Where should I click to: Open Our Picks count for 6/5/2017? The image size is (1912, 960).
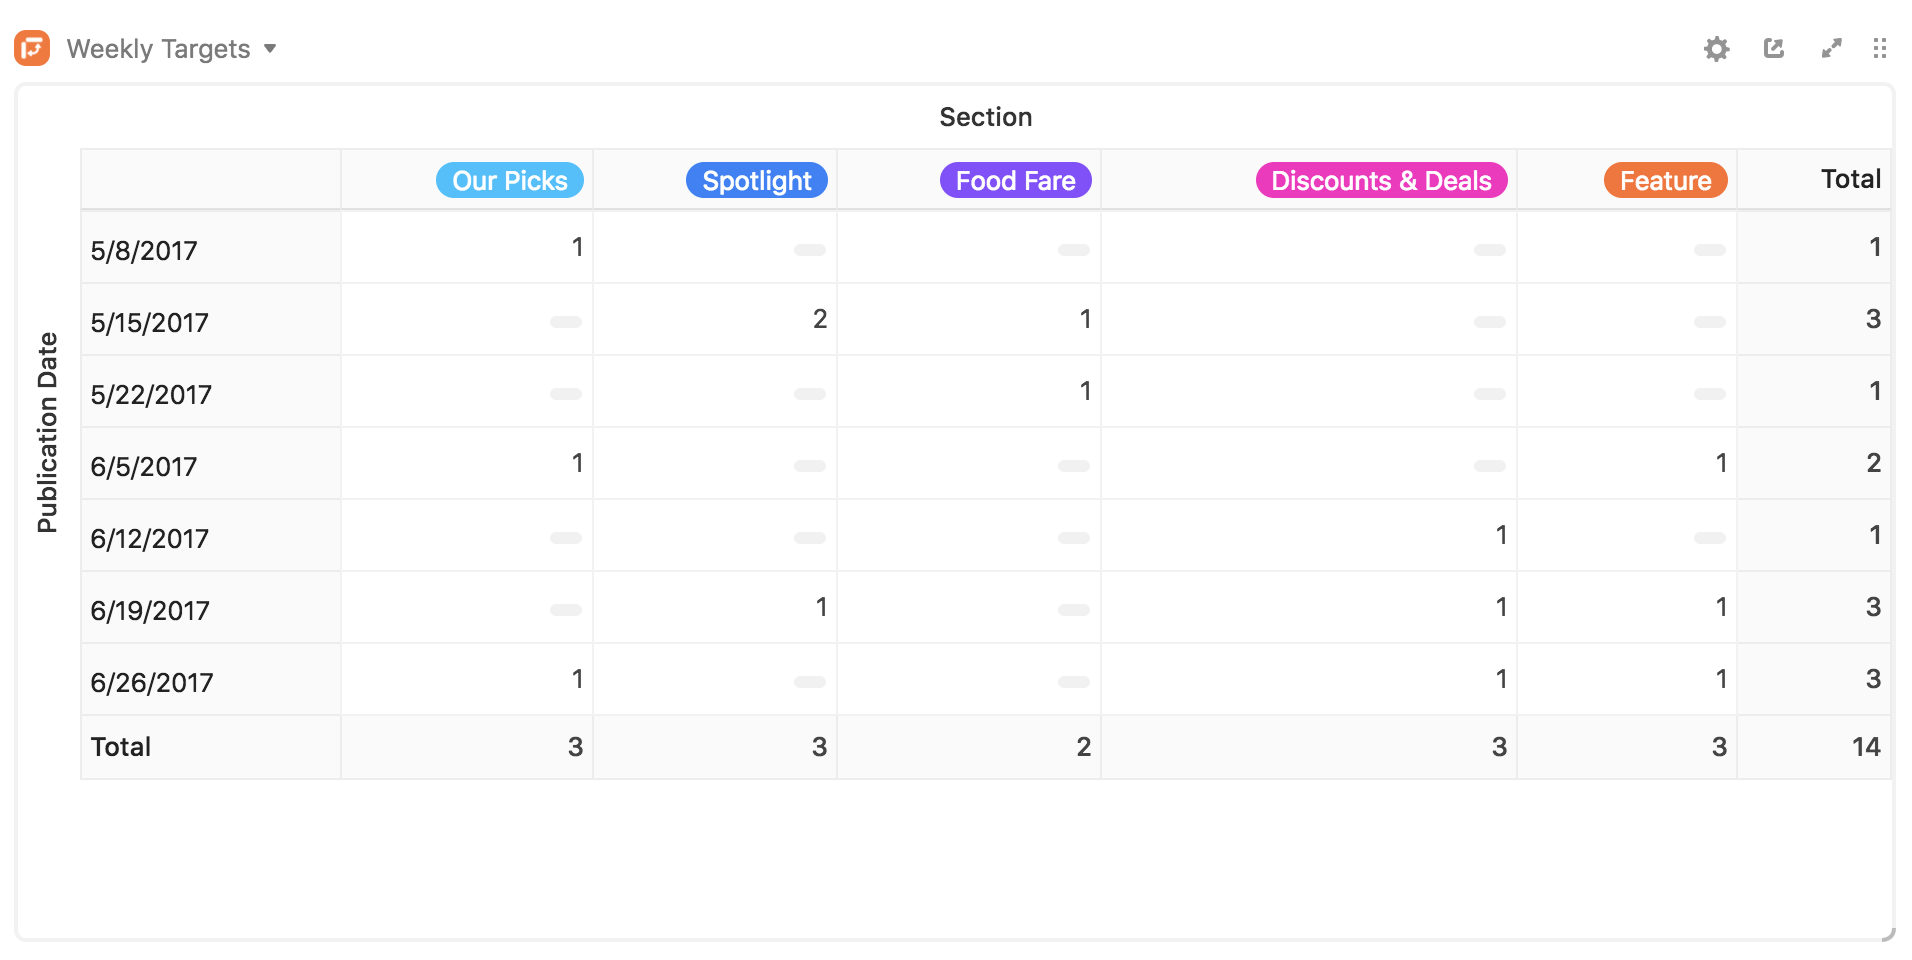point(577,463)
